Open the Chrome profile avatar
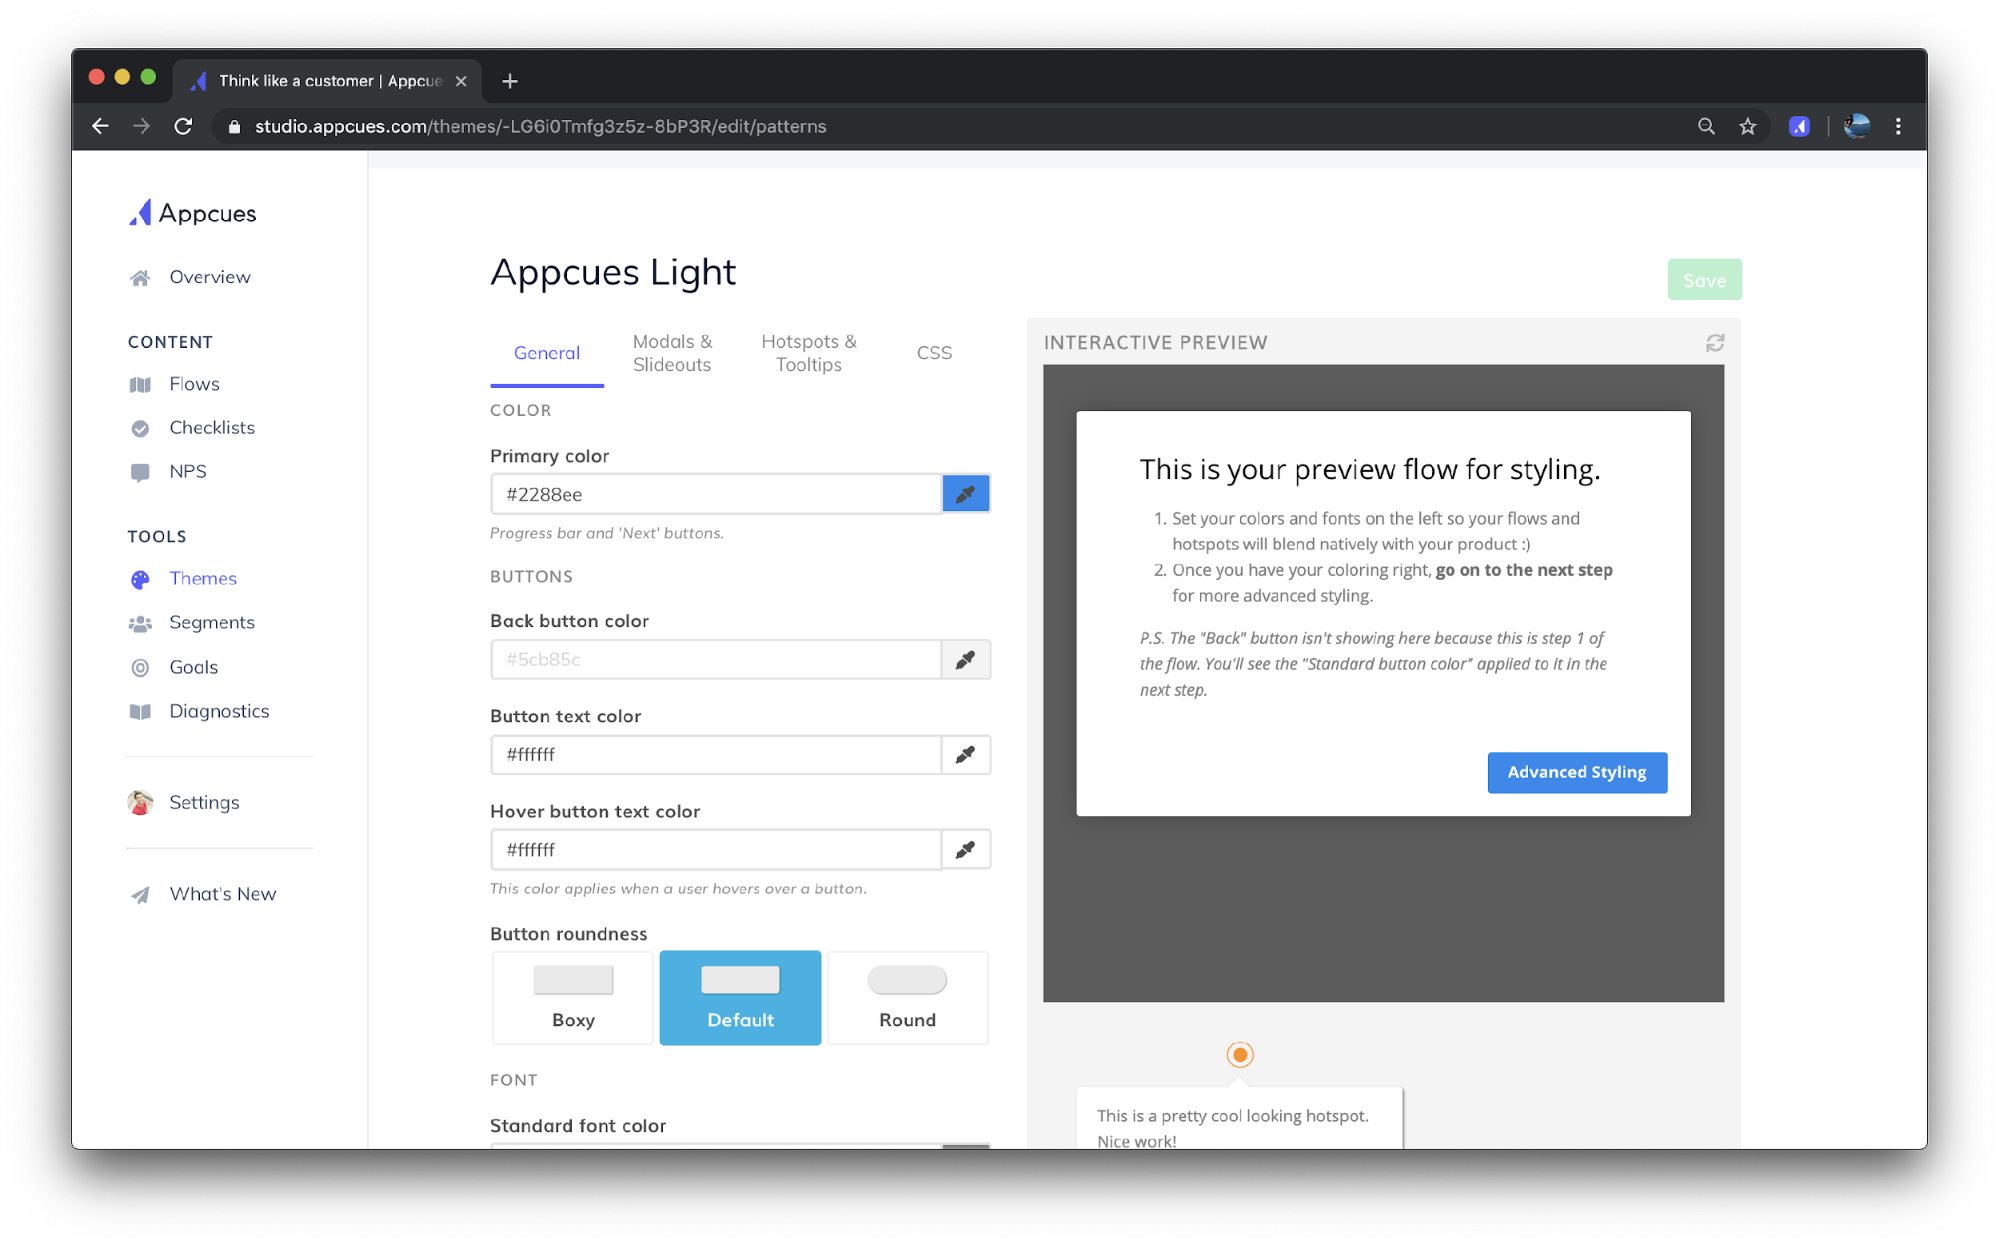Viewport: 1999px width, 1245px height. [1856, 126]
